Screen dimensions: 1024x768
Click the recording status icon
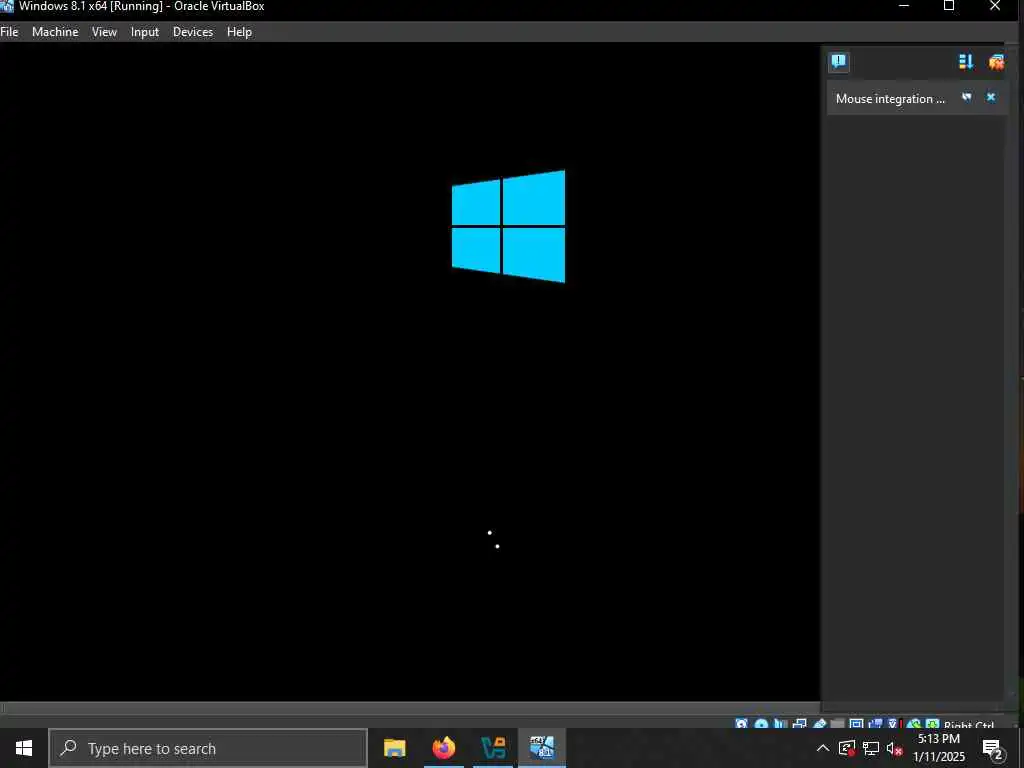pyautogui.click(x=875, y=724)
